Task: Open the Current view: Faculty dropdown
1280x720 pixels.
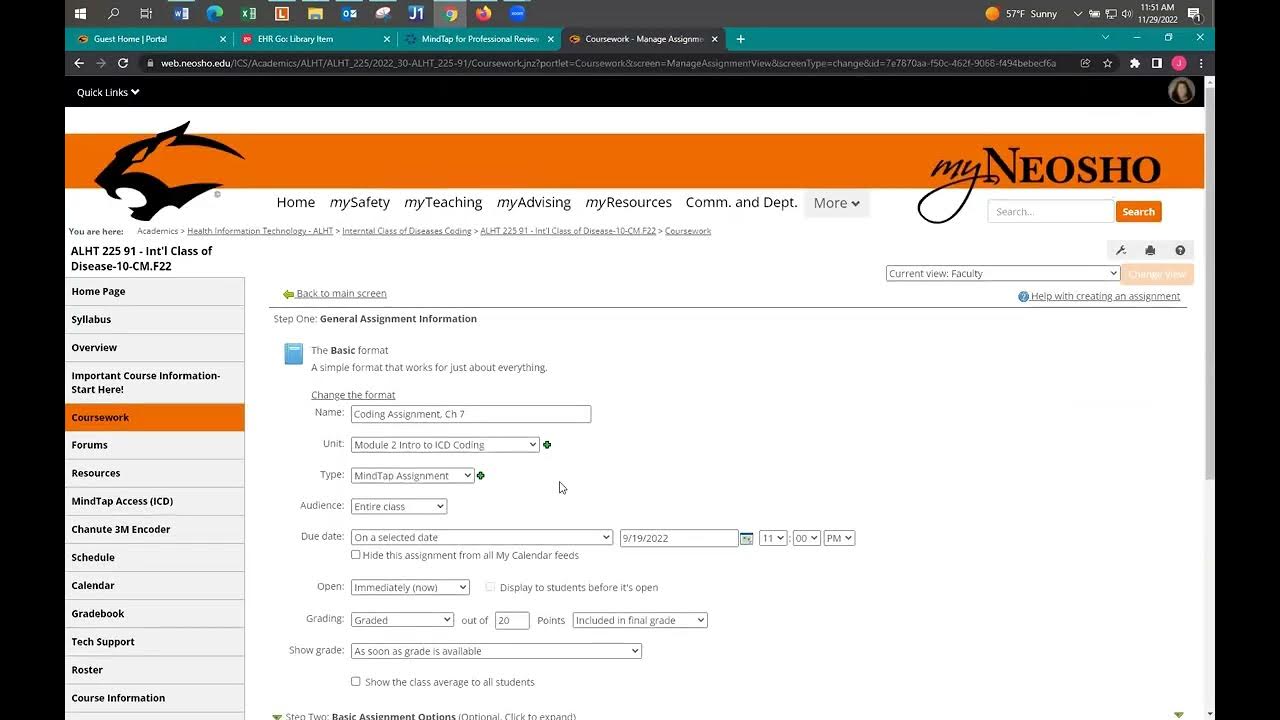Action: tap(1002, 274)
